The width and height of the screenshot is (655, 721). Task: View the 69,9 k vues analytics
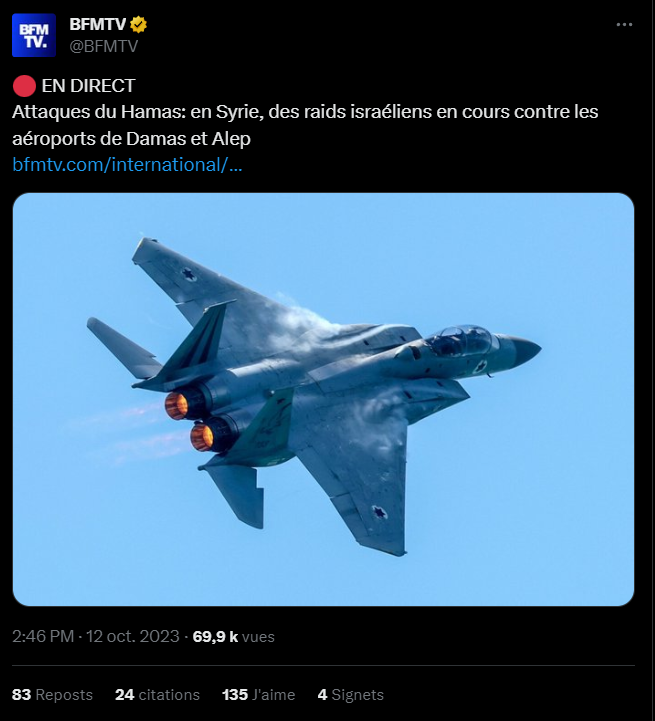(x=233, y=636)
